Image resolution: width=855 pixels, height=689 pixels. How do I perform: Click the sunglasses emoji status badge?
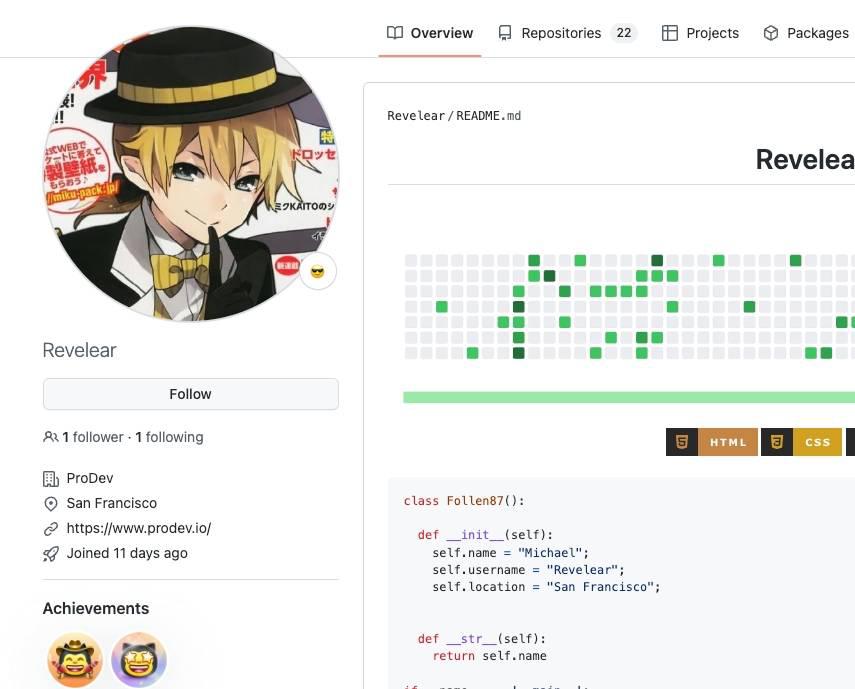pos(317,271)
